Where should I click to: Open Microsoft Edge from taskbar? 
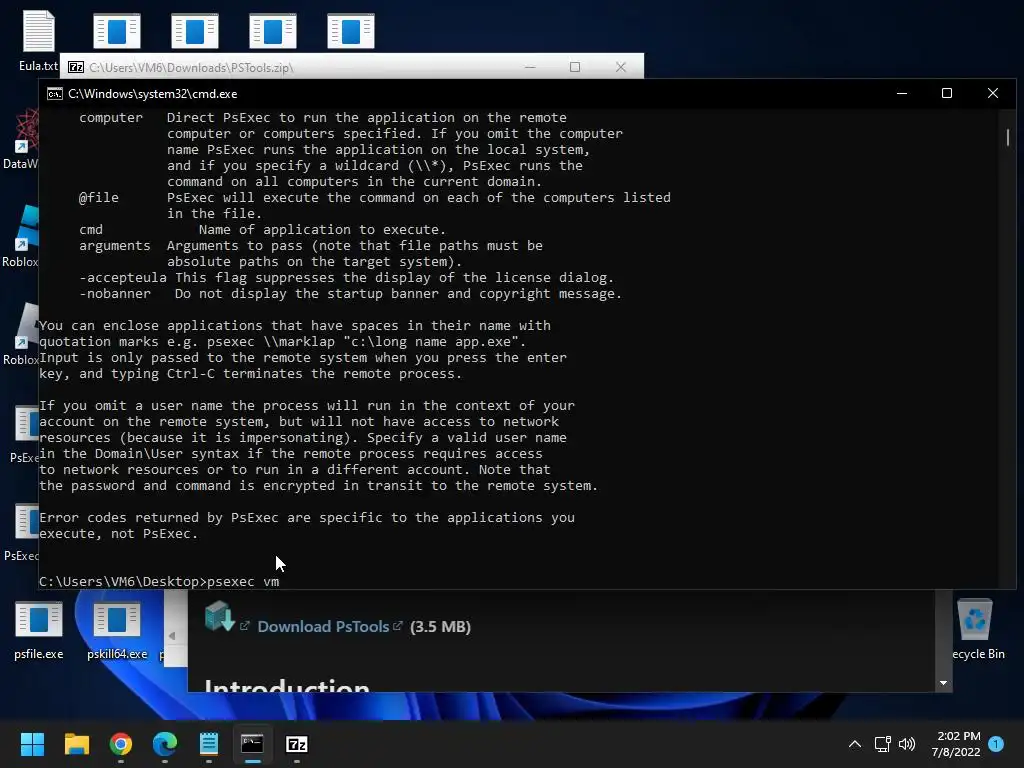(x=165, y=744)
